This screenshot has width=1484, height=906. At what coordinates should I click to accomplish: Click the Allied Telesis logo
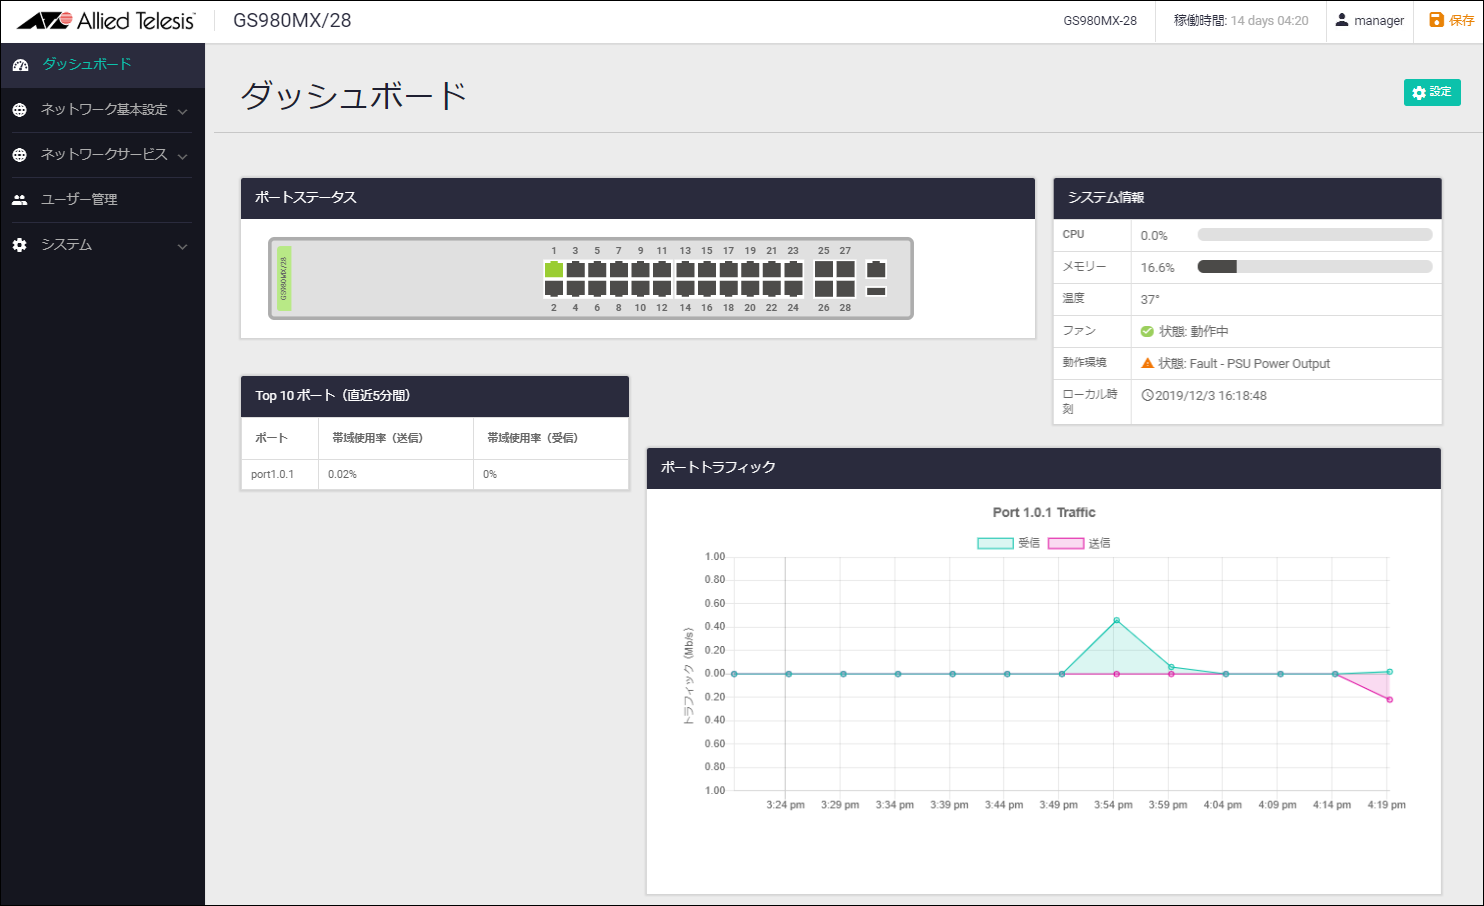106,21
